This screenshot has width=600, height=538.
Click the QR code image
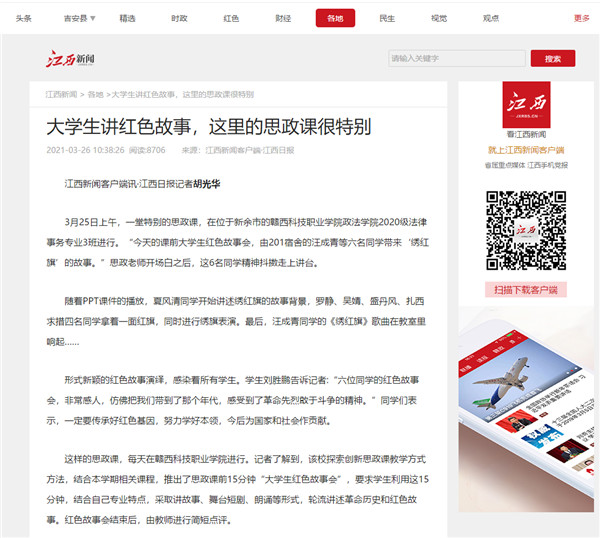click(x=526, y=230)
